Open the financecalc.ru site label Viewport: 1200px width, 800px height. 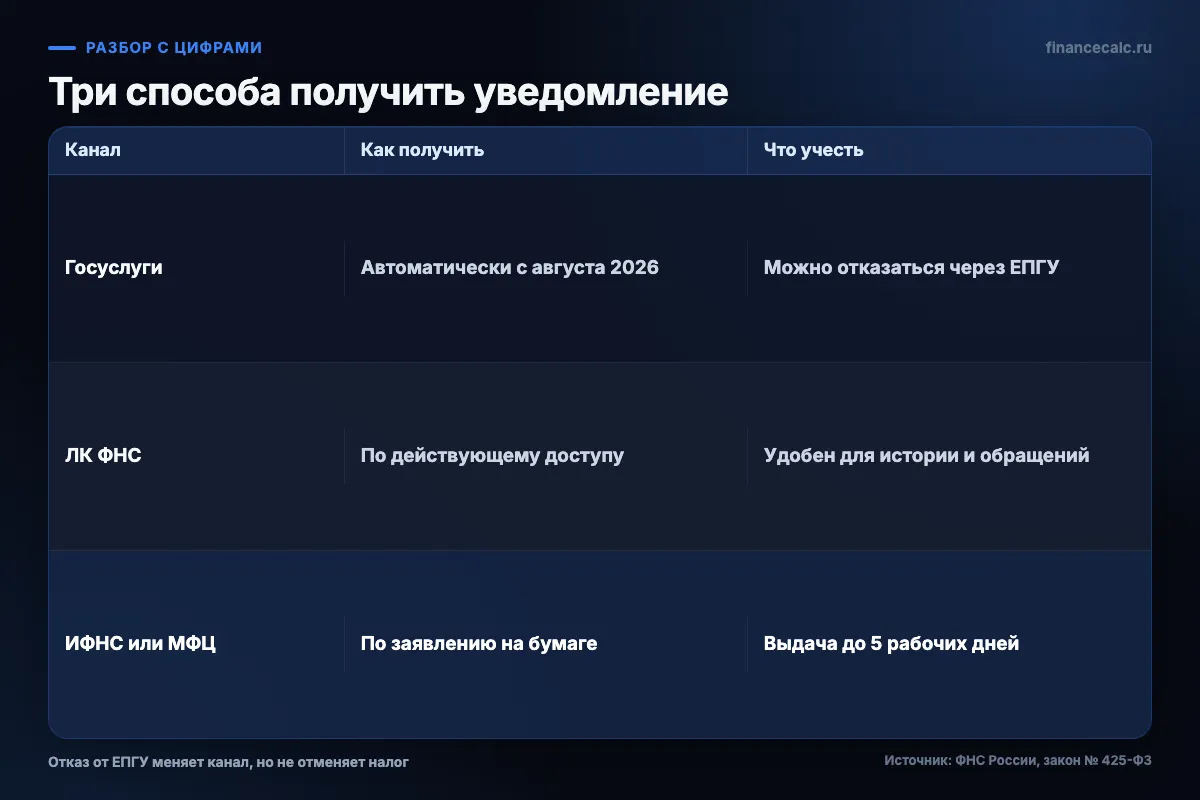1098,47
